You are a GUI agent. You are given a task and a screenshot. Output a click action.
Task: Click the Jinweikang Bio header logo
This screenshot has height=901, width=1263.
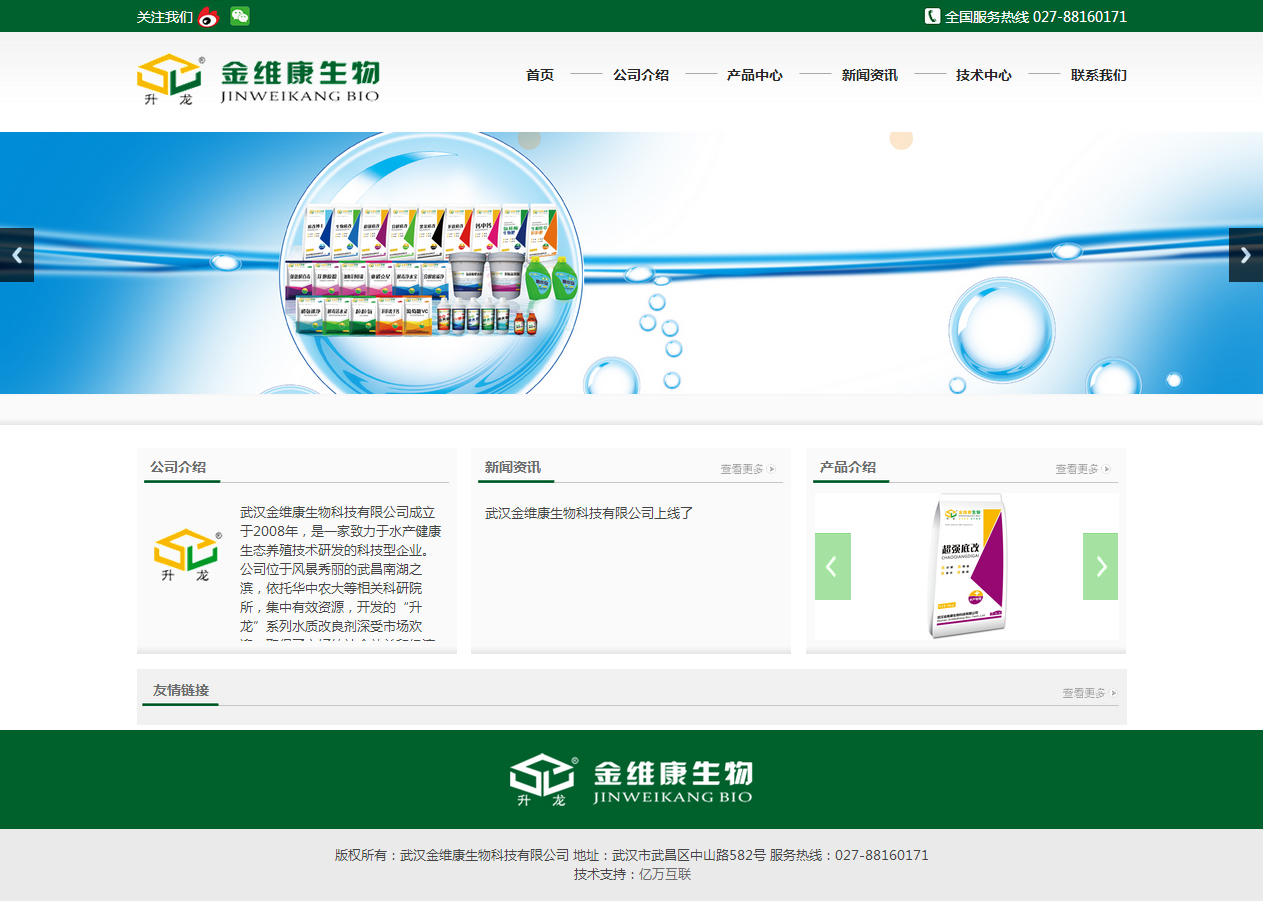point(258,80)
